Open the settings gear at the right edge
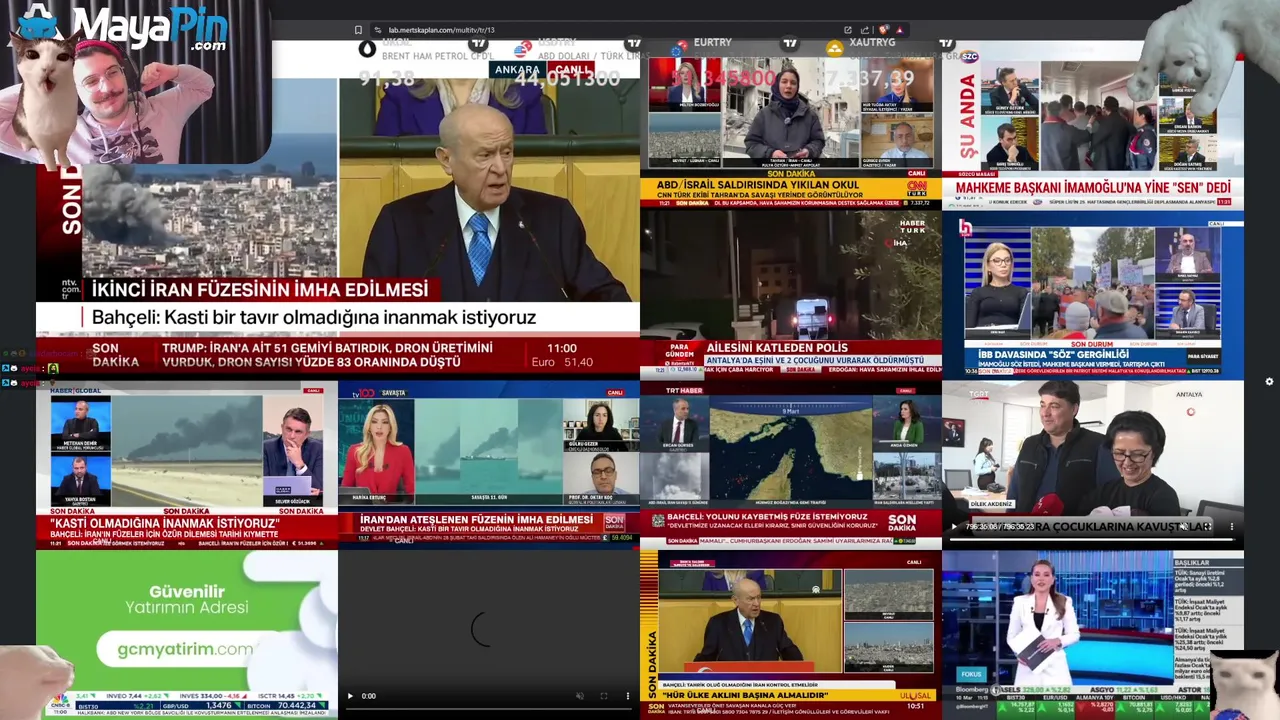1280x720 pixels. tap(1269, 381)
